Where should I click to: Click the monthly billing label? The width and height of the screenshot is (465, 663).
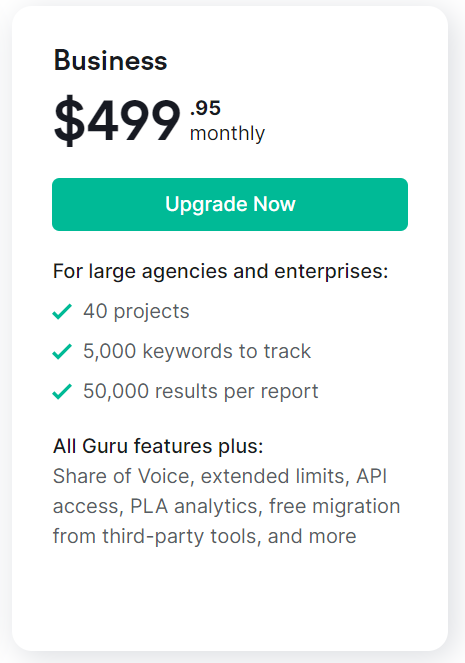227,134
